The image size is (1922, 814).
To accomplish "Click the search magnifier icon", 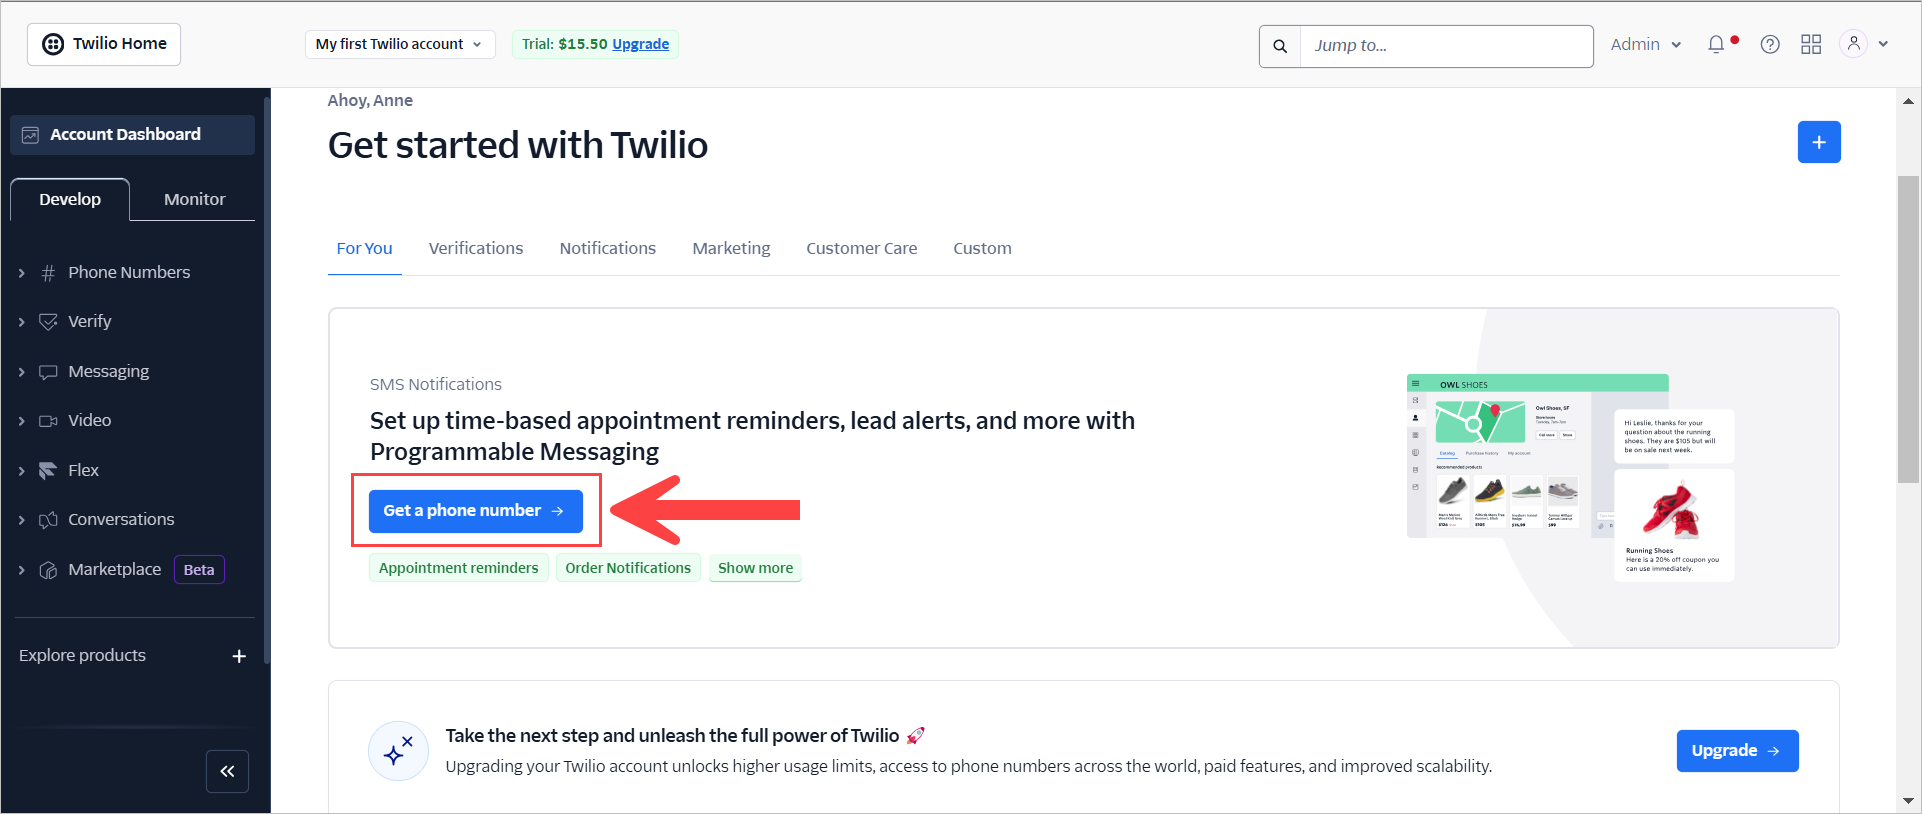I will click(1280, 46).
